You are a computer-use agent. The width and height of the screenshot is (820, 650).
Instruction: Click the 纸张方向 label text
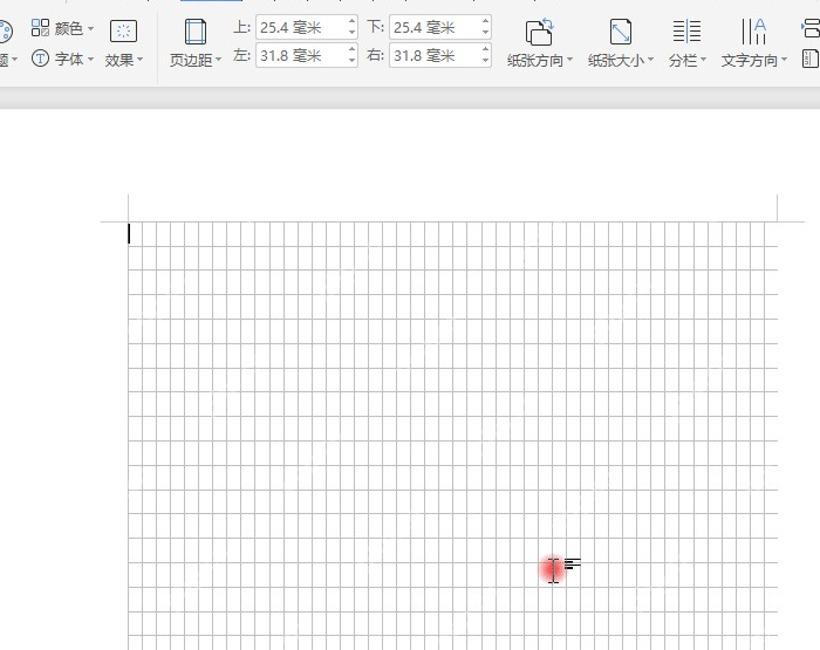click(535, 60)
